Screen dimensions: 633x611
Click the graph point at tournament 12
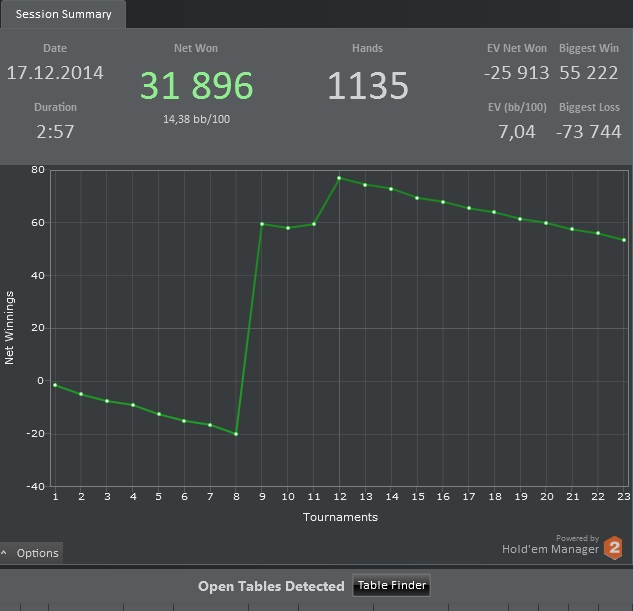click(339, 178)
